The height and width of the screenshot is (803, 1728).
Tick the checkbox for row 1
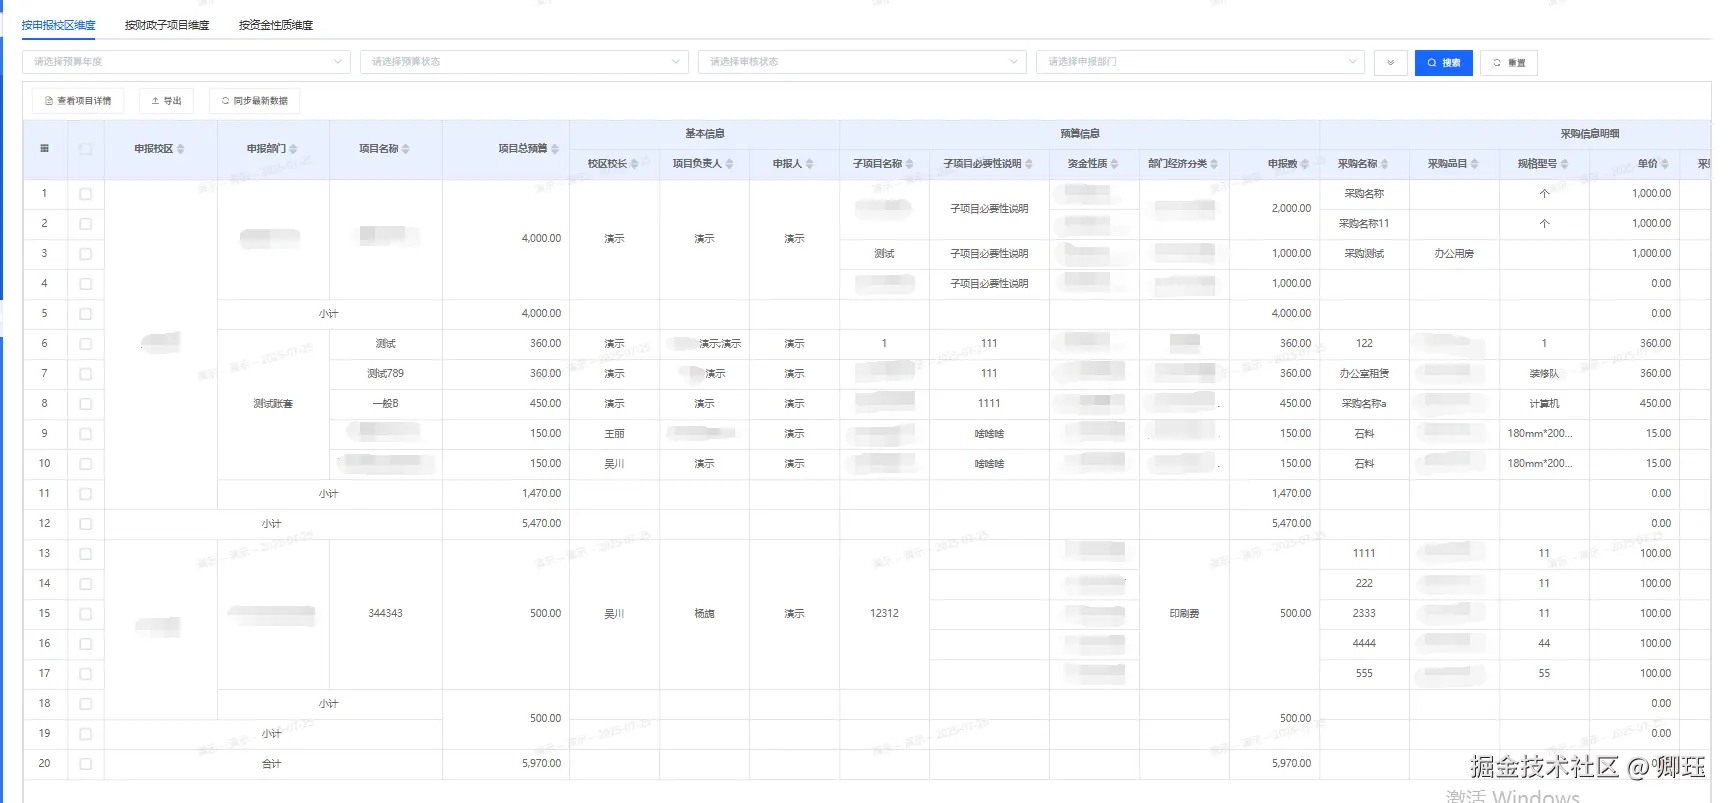[85, 194]
